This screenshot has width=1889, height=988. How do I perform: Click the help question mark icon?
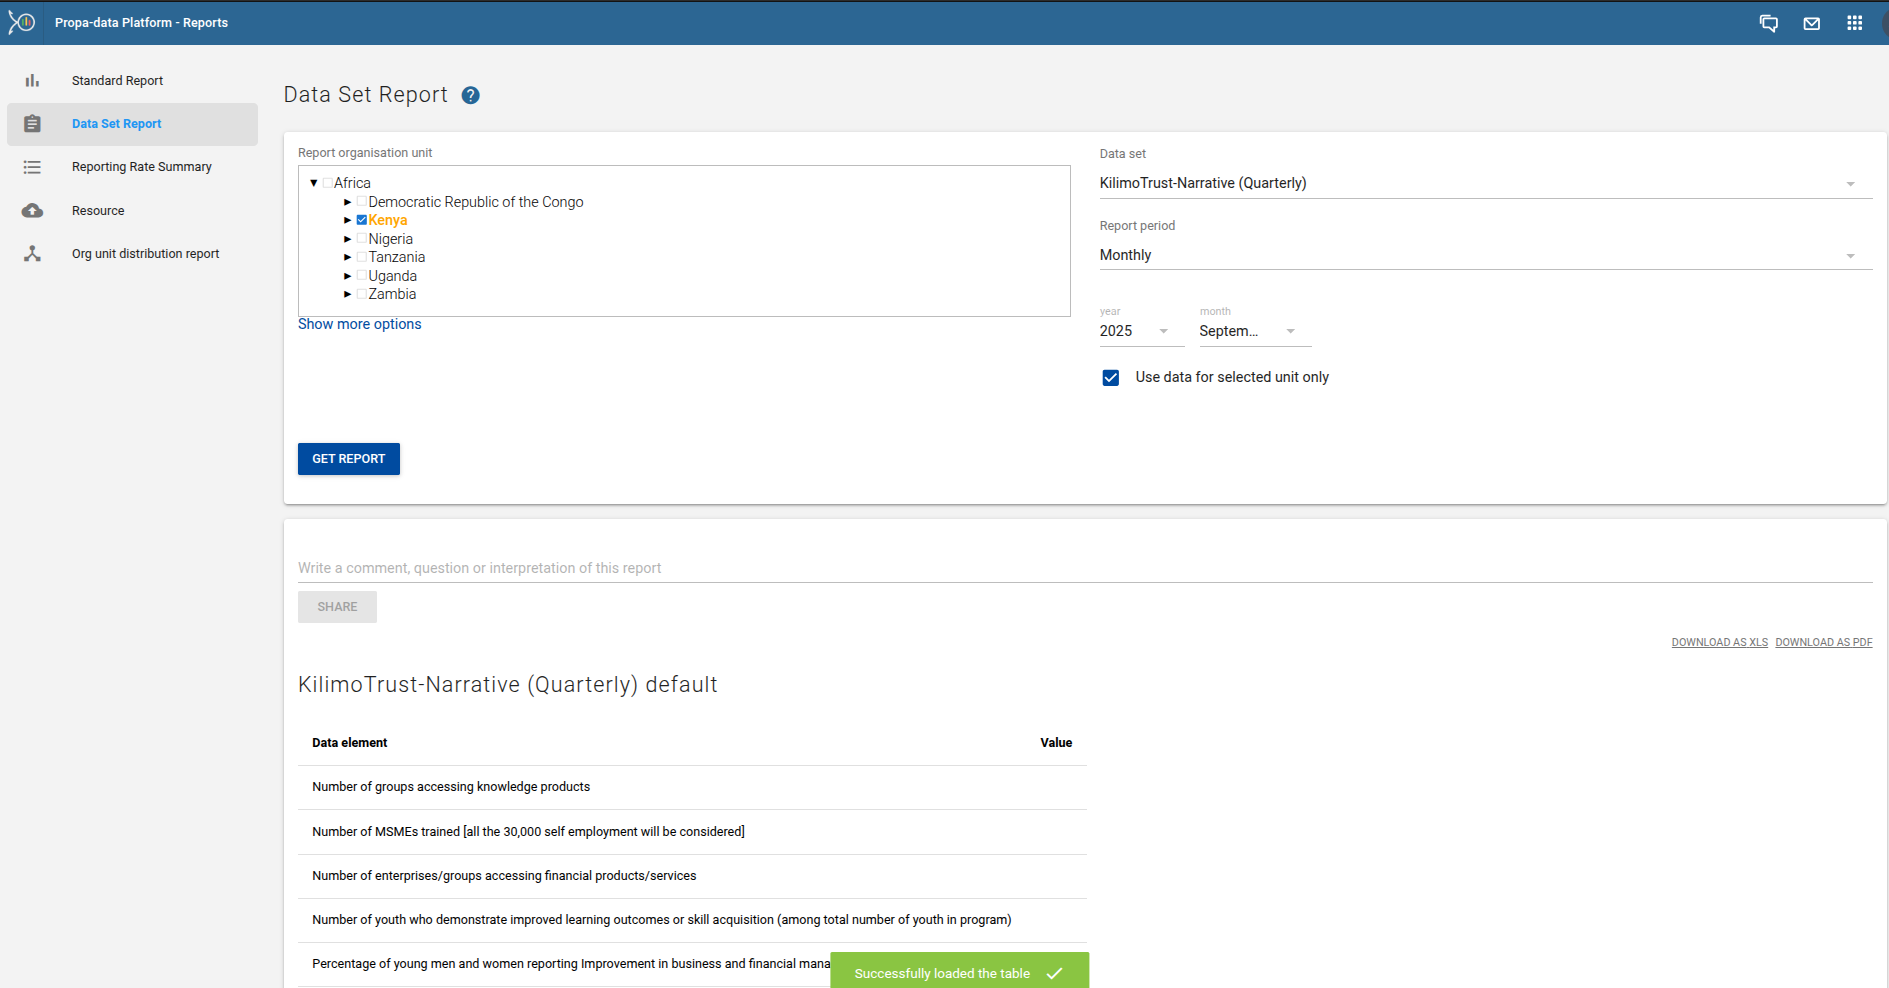(x=470, y=95)
